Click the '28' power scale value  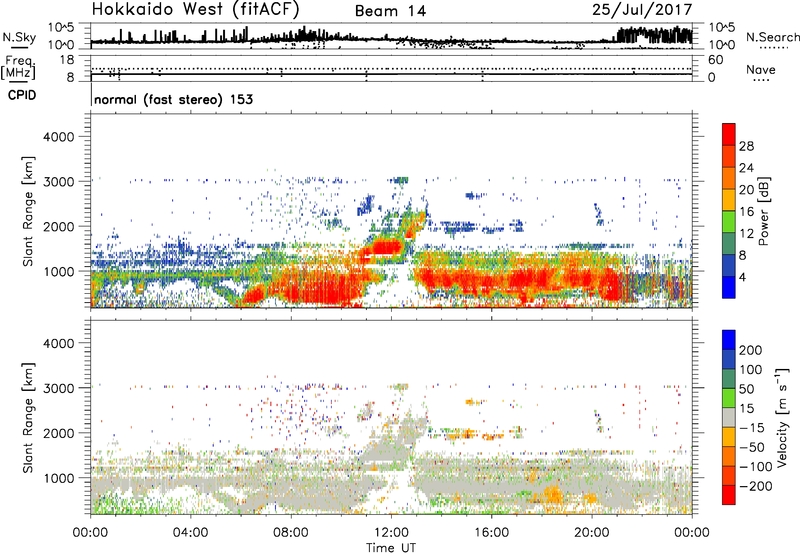point(746,146)
